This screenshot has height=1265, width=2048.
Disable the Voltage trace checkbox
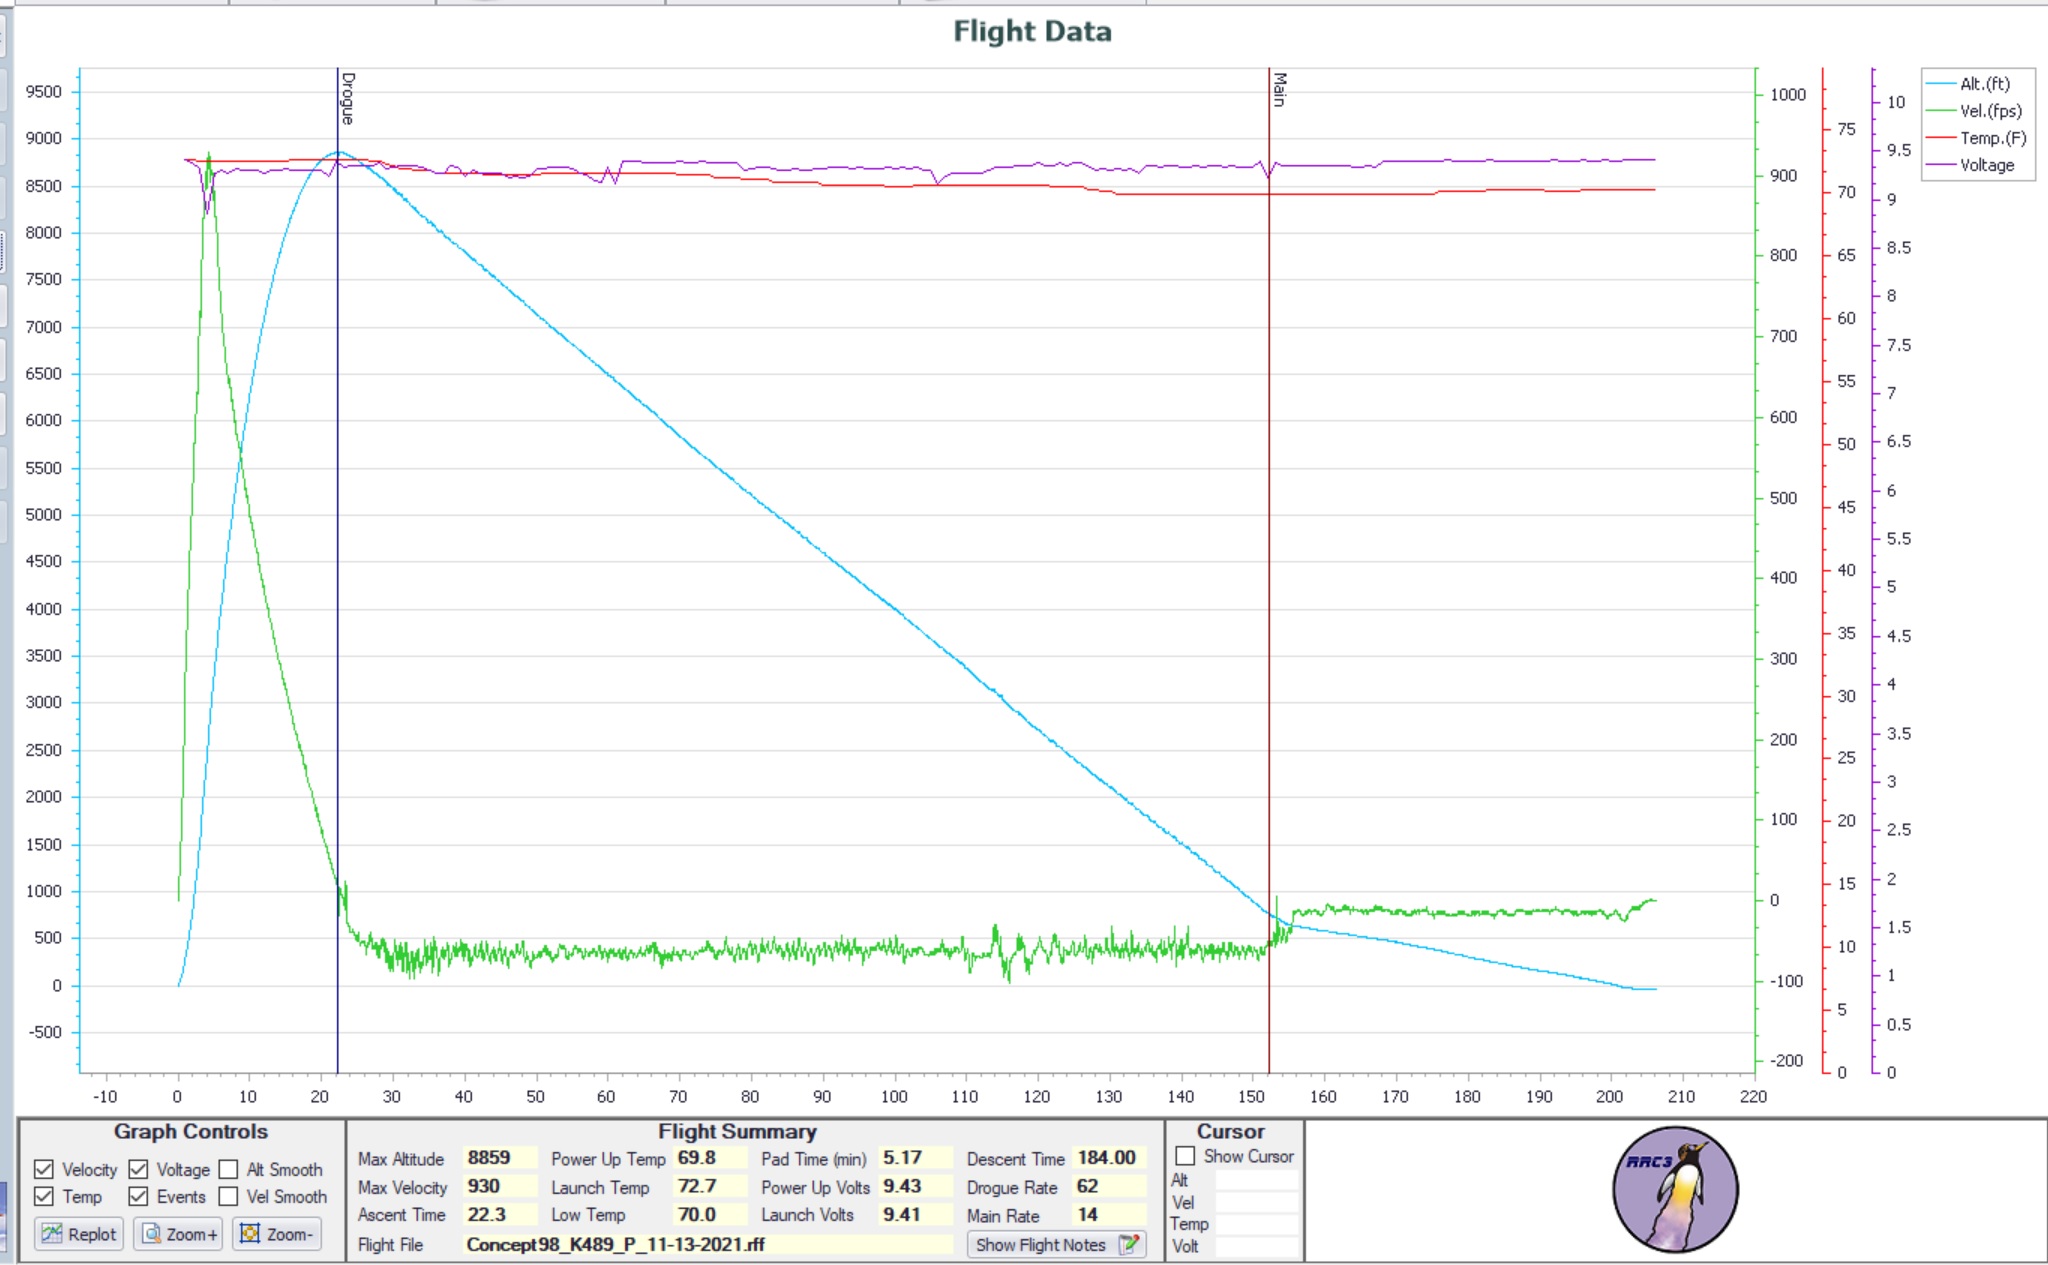139,1169
